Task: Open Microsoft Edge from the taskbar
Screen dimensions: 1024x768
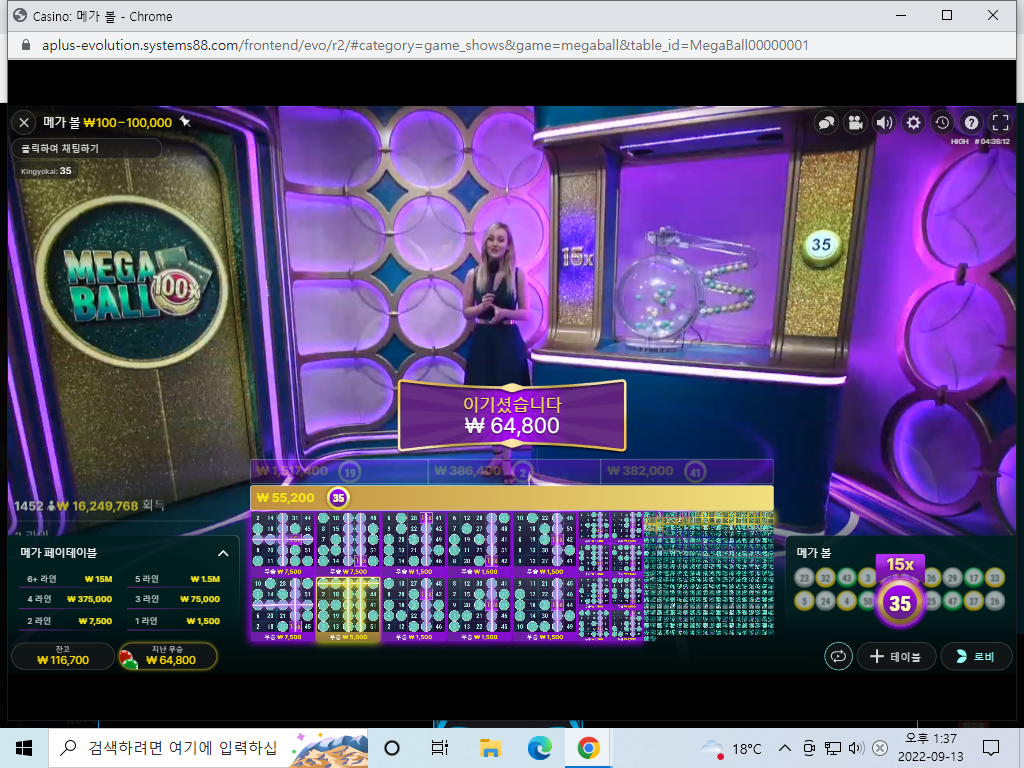Action: tap(539, 748)
